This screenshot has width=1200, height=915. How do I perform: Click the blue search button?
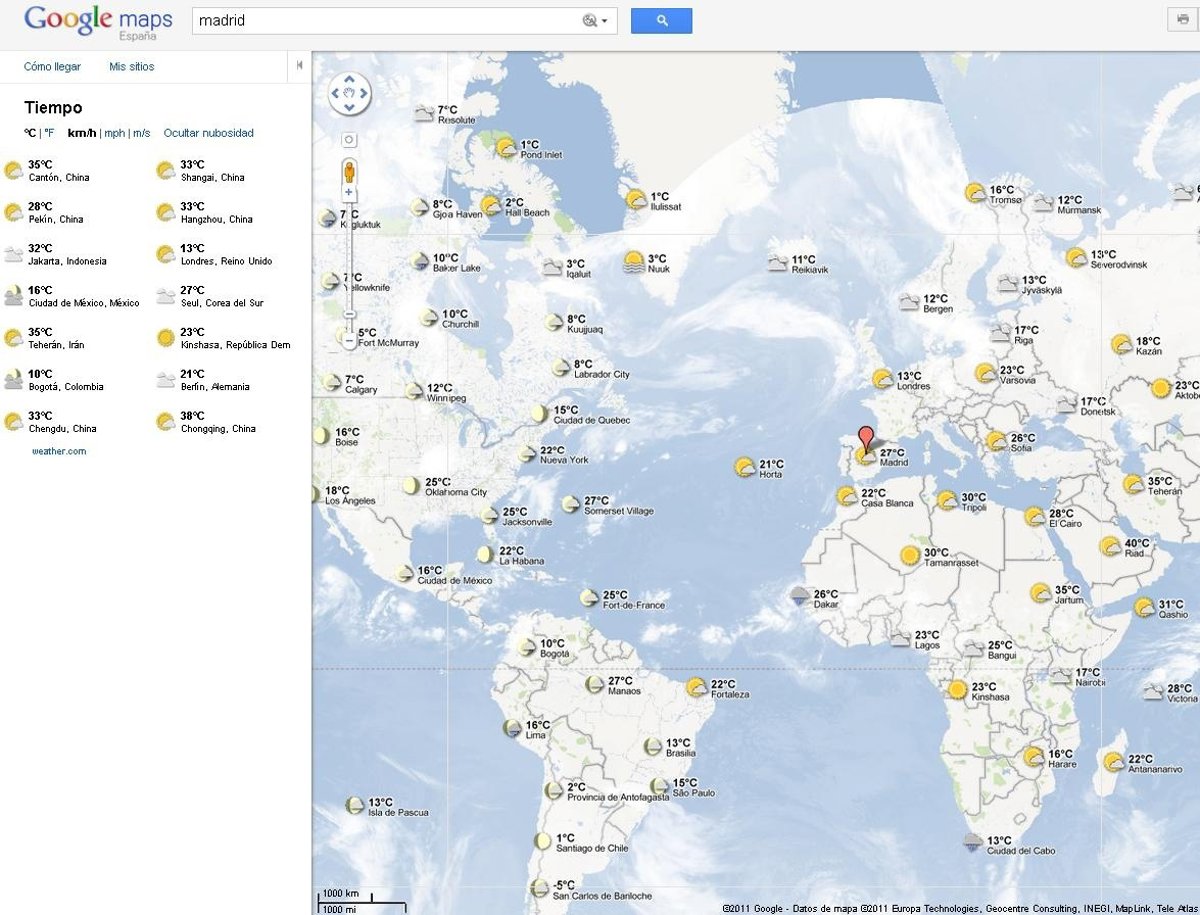661,21
